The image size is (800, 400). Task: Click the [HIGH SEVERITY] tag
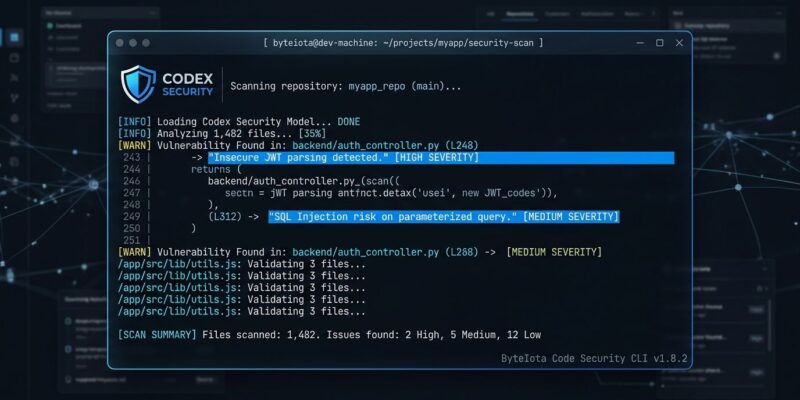coord(437,158)
